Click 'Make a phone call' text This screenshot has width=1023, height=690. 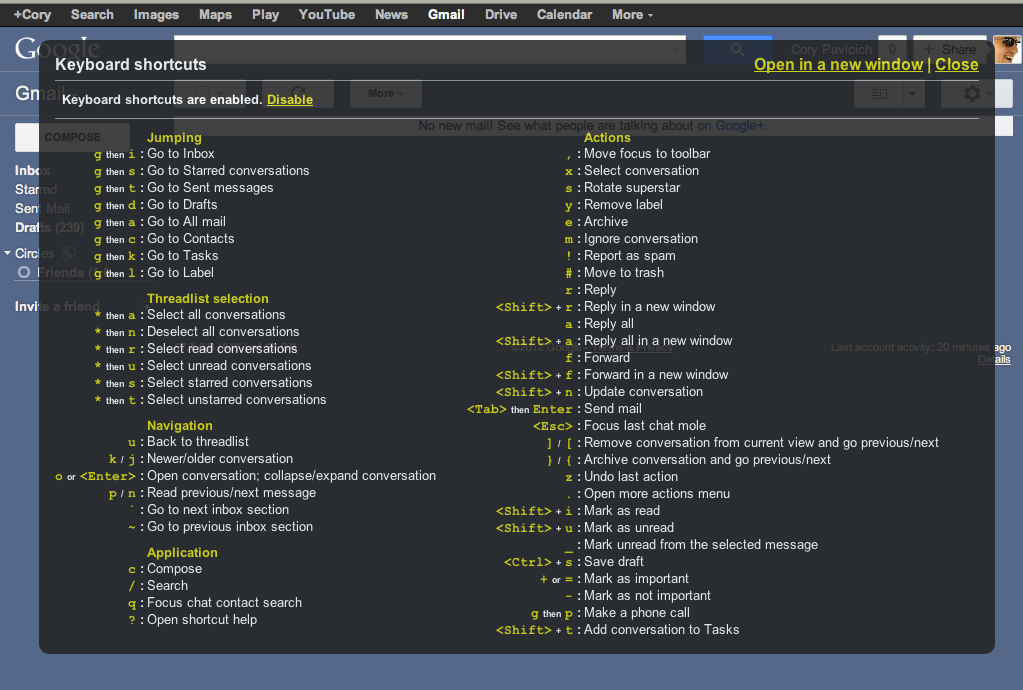coord(637,612)
